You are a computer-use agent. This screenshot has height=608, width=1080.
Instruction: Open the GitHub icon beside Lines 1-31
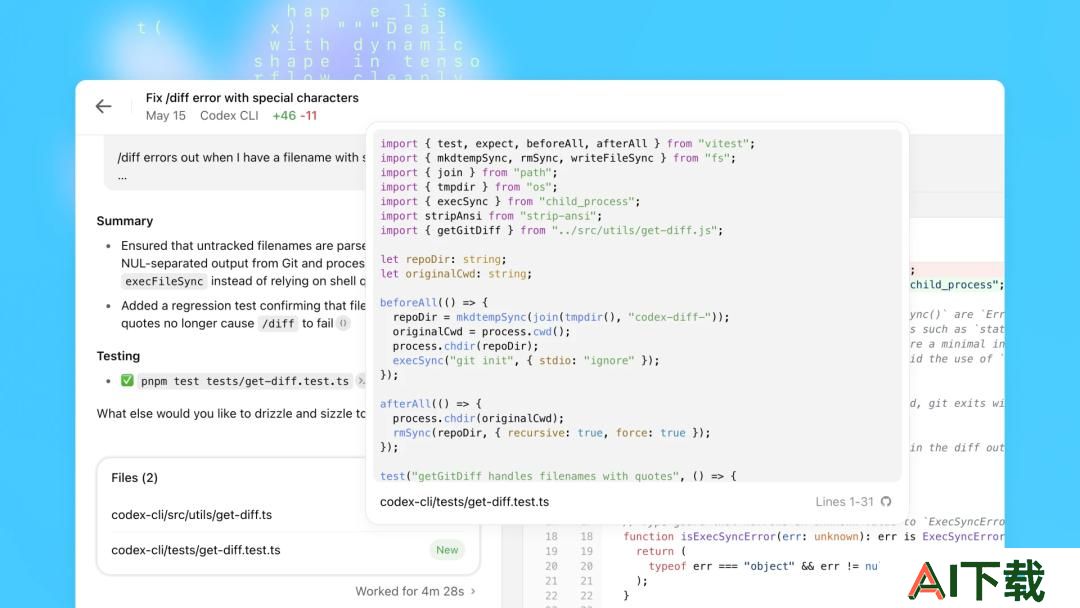point(886,501)
